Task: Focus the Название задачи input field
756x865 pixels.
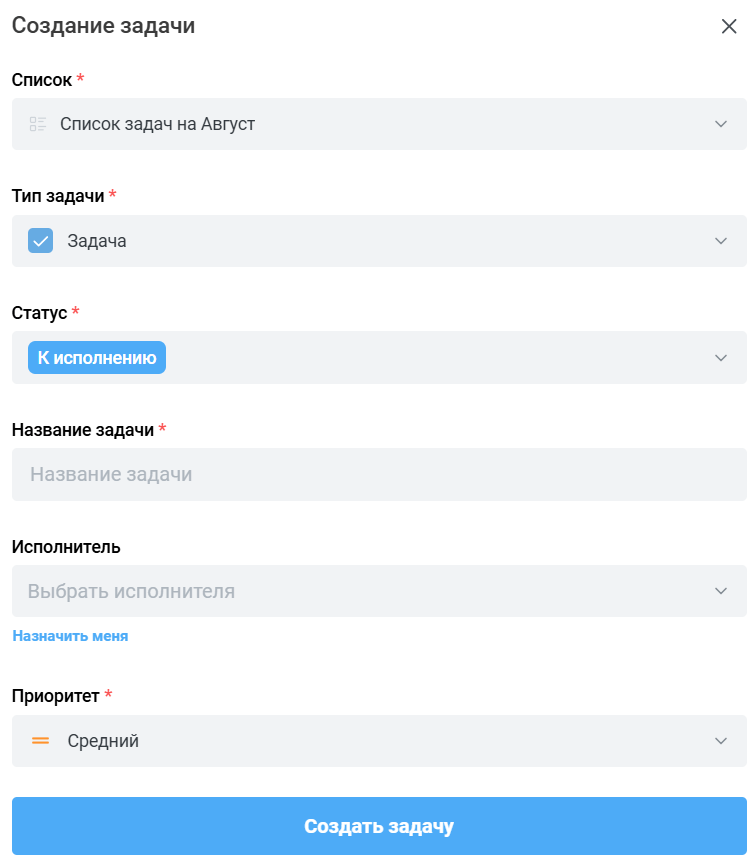Action: point(379,474)
